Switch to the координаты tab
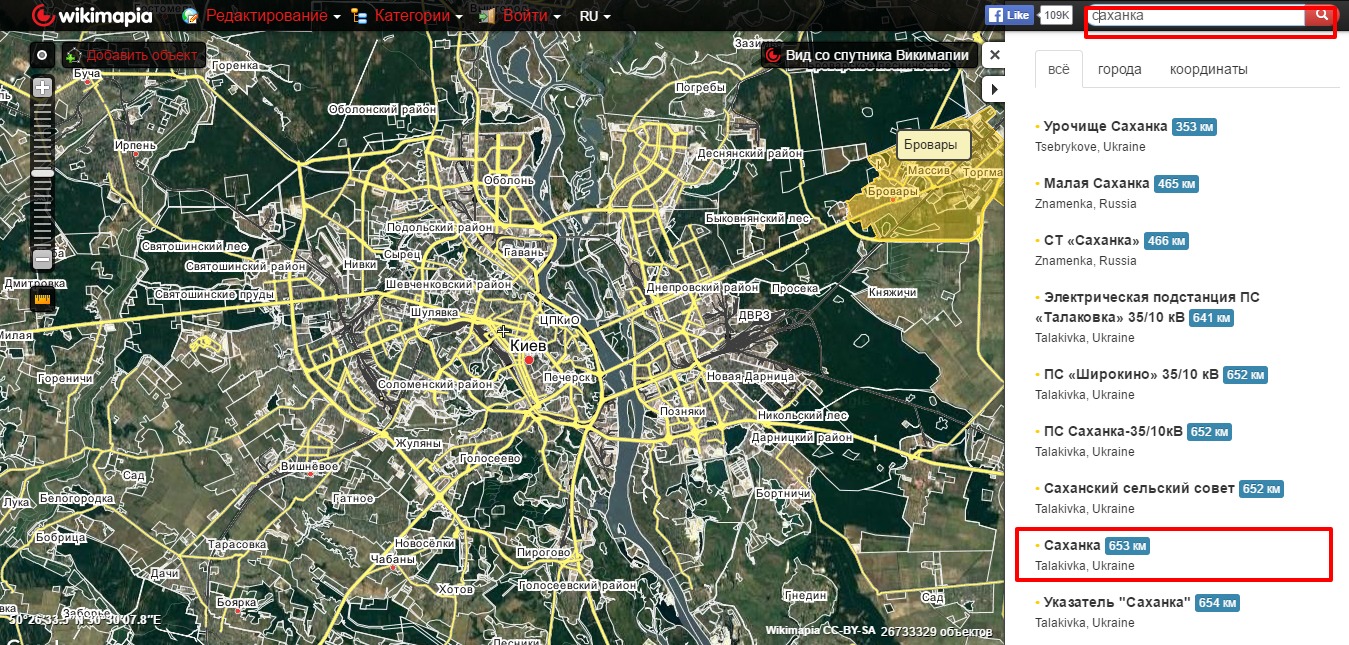 click(1209, 70)
